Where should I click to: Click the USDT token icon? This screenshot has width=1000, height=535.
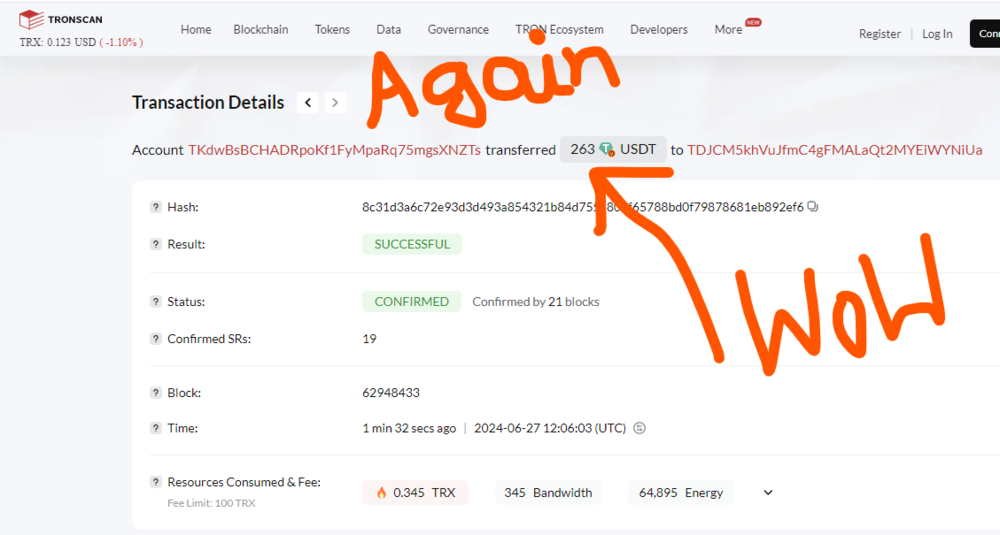click(607, 150)
